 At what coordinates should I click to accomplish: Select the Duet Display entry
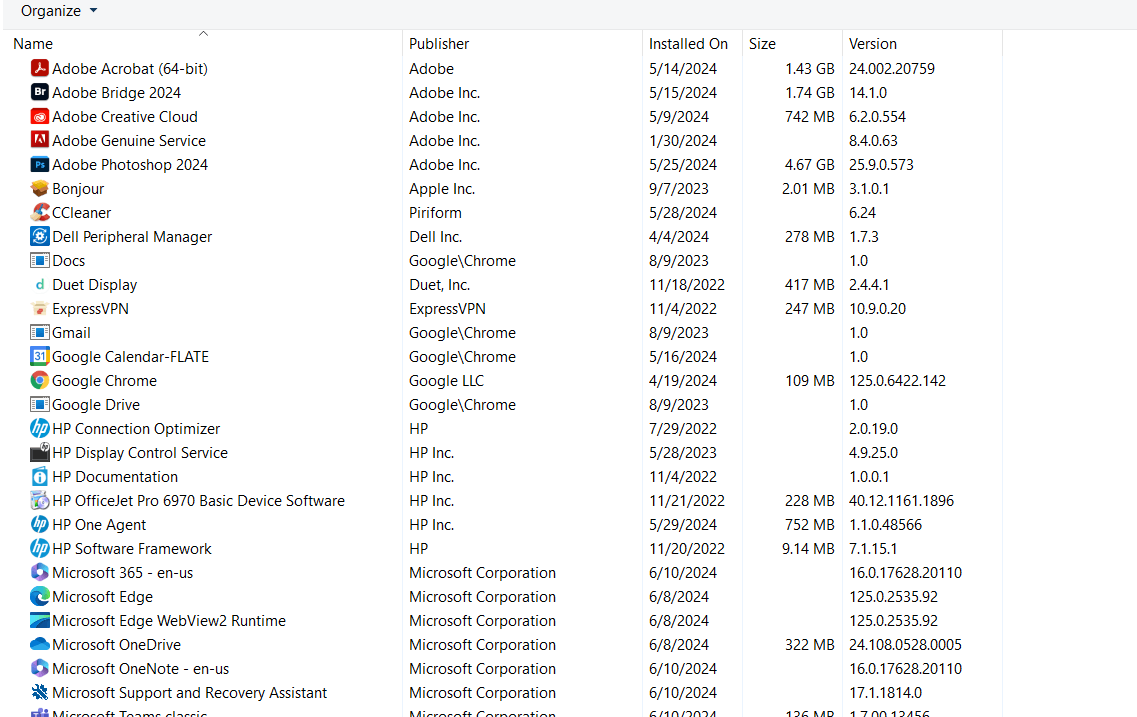coord(95,284)
